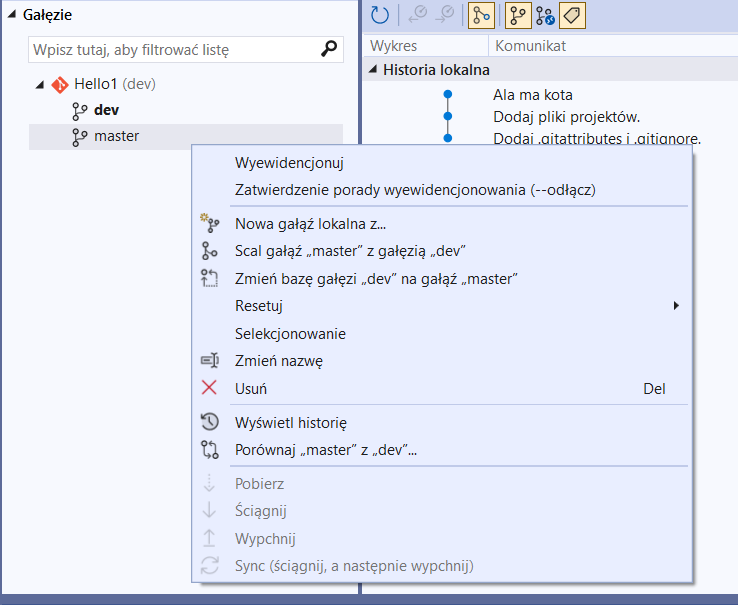The width and height of the screenshot is (738, 605).
Task: Click the Wyświetl historię clock icon
Action: pyautogui.click(x=209, y=423)
